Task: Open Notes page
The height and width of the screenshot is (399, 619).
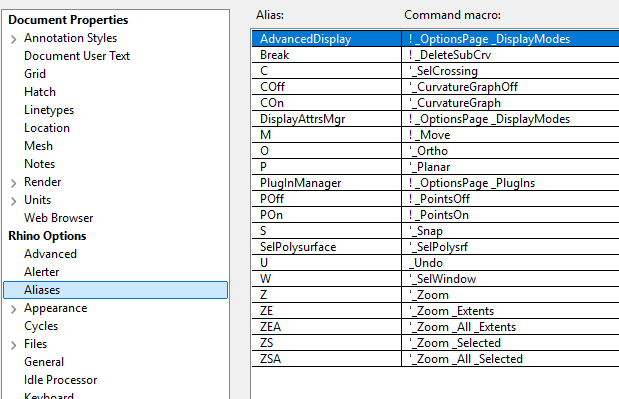Action: (x=39, y=164)
